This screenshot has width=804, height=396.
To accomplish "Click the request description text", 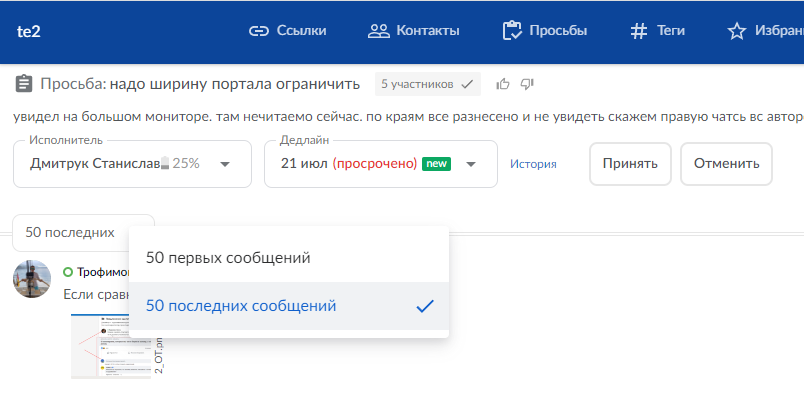I will click(408, 117).
